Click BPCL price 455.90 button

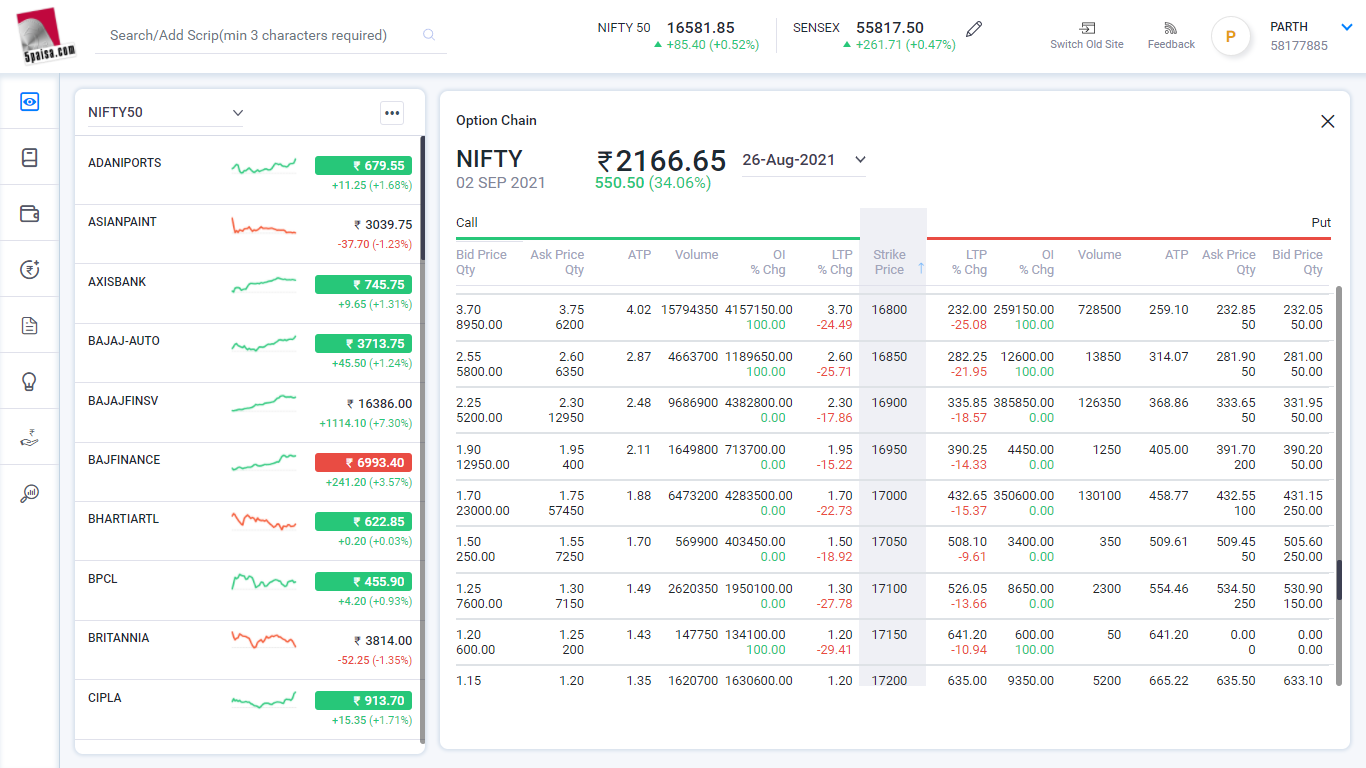click(363, 582)
